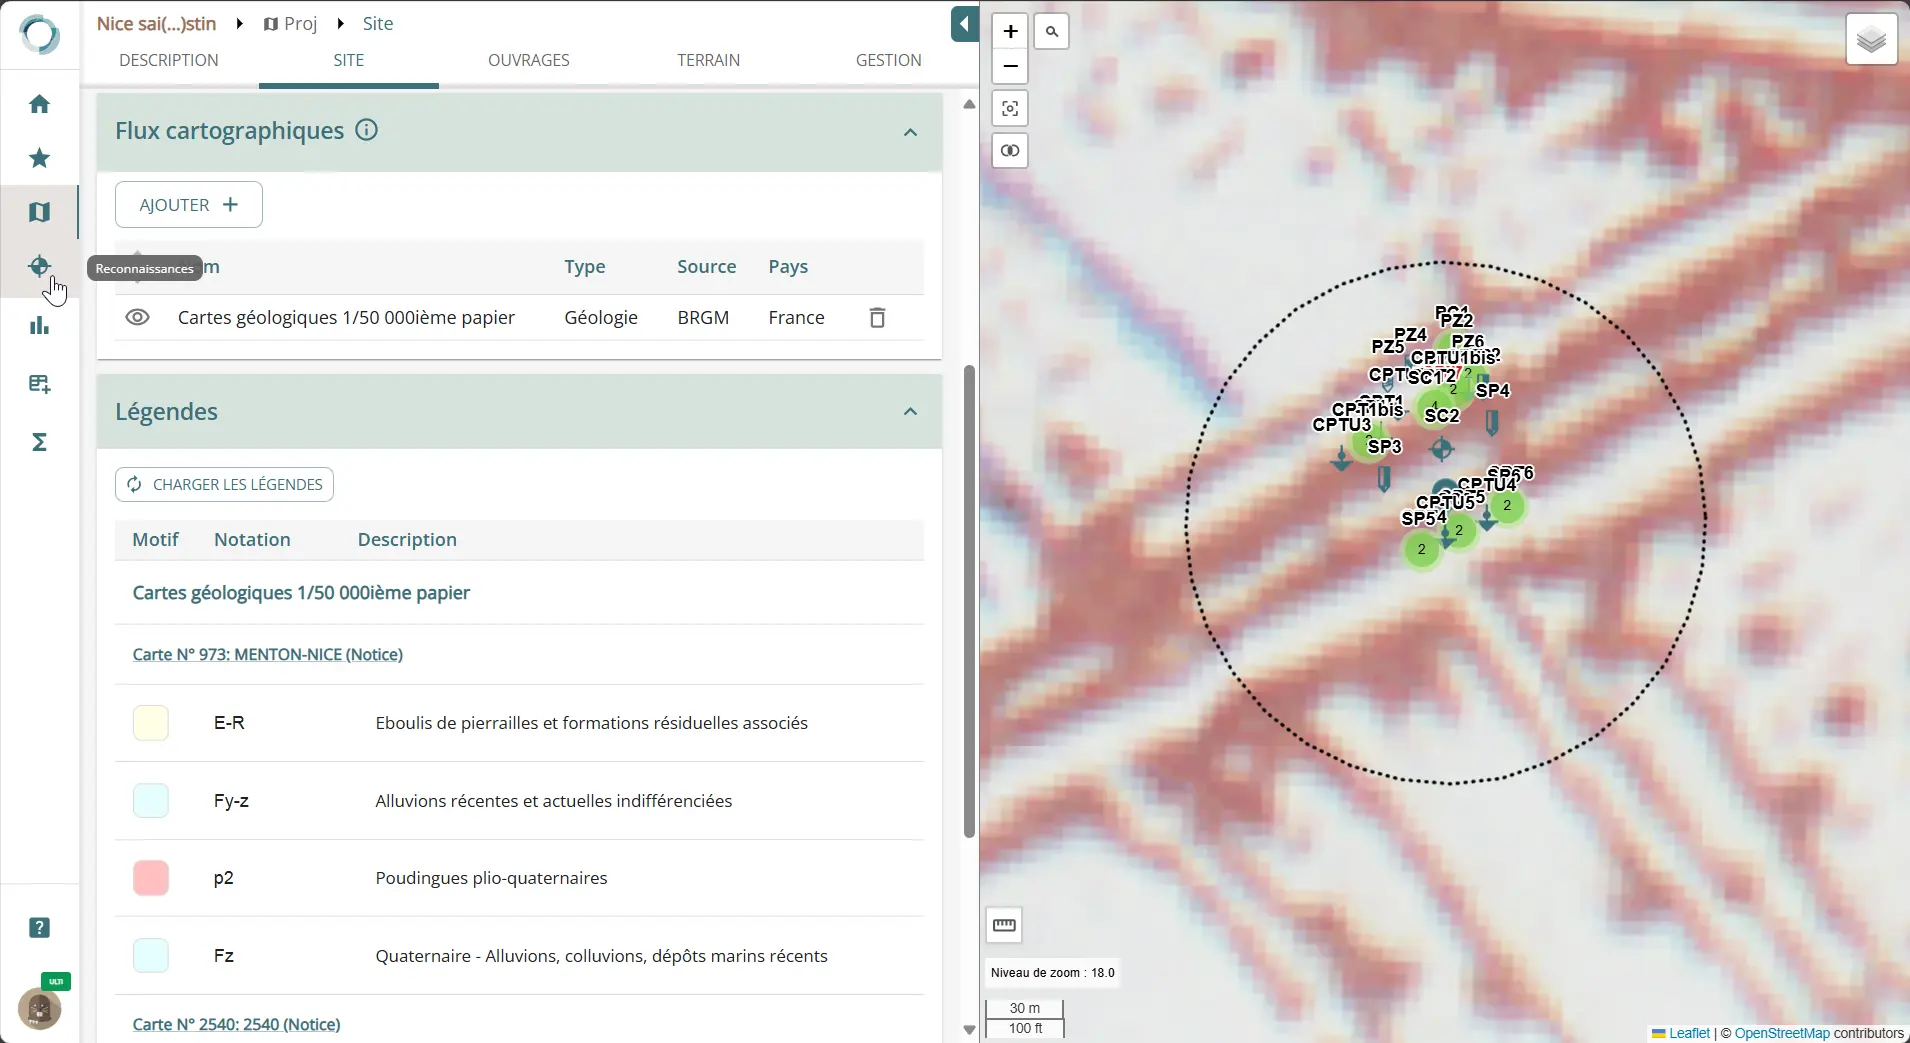Screen dimensions: 1910x1043
Task: Open the map layers selector
Action: [1870, 40]
